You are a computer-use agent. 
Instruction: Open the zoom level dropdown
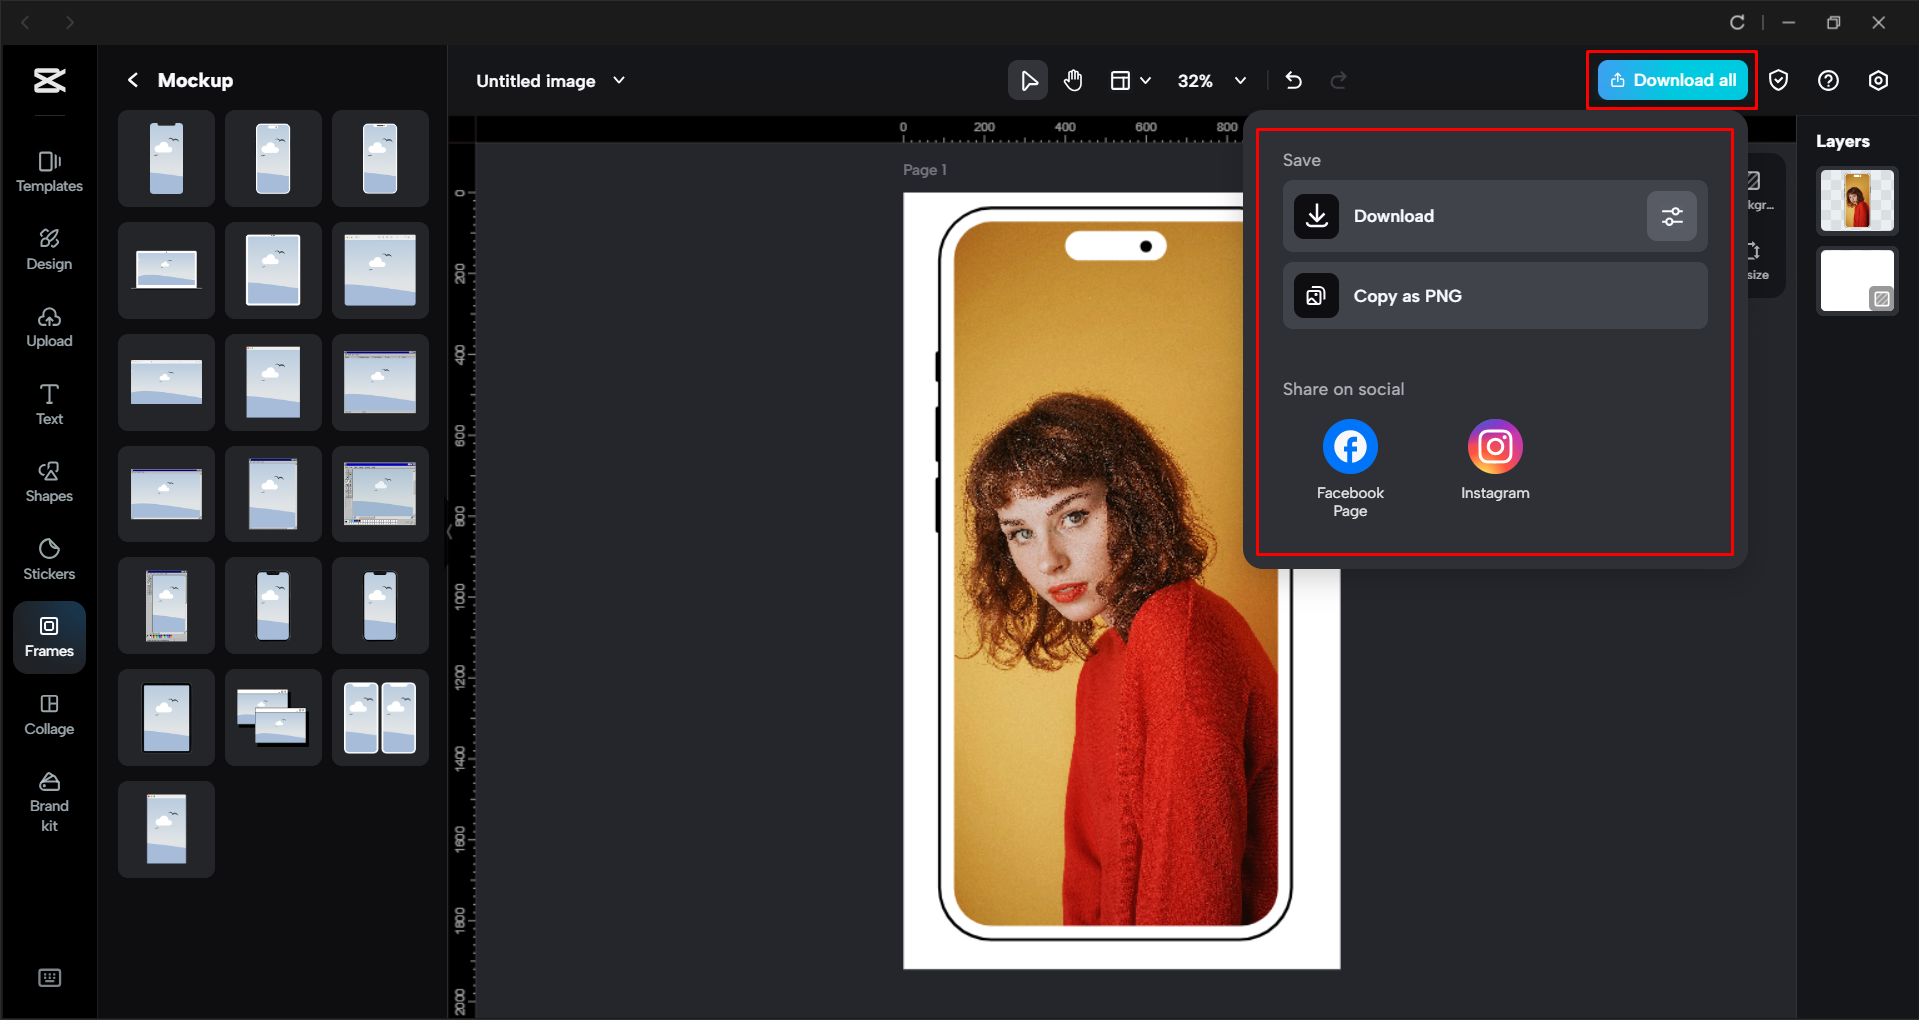point(1240,81)
